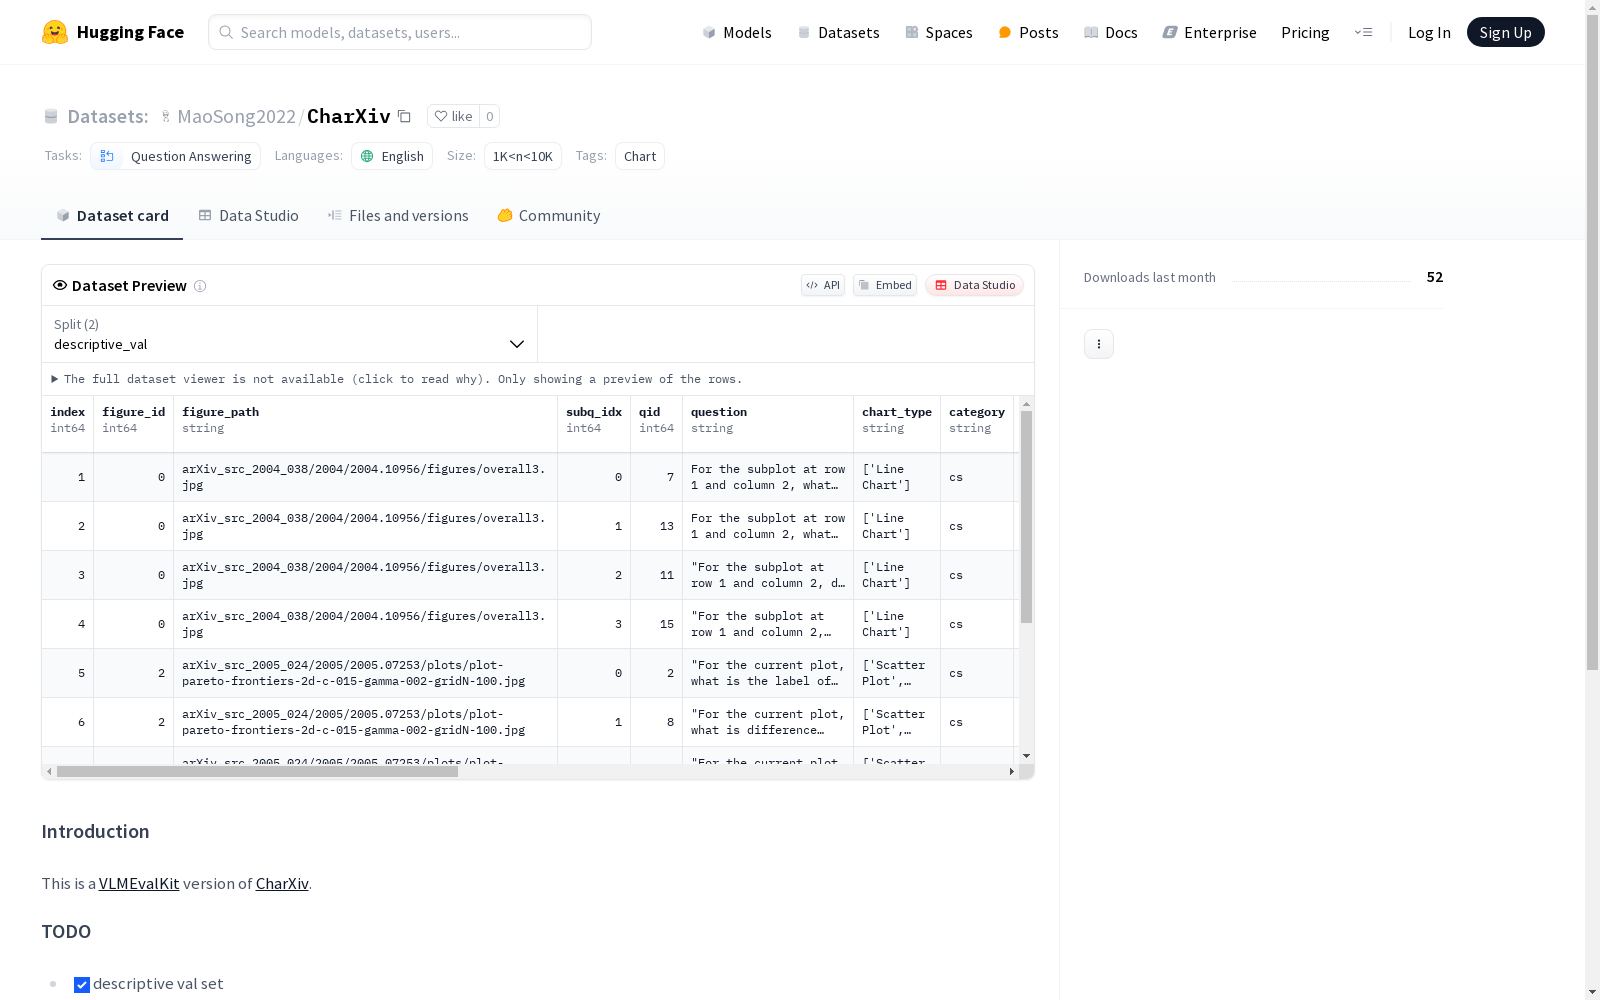
Task: Select the English language tag
Action: (392, 156)
